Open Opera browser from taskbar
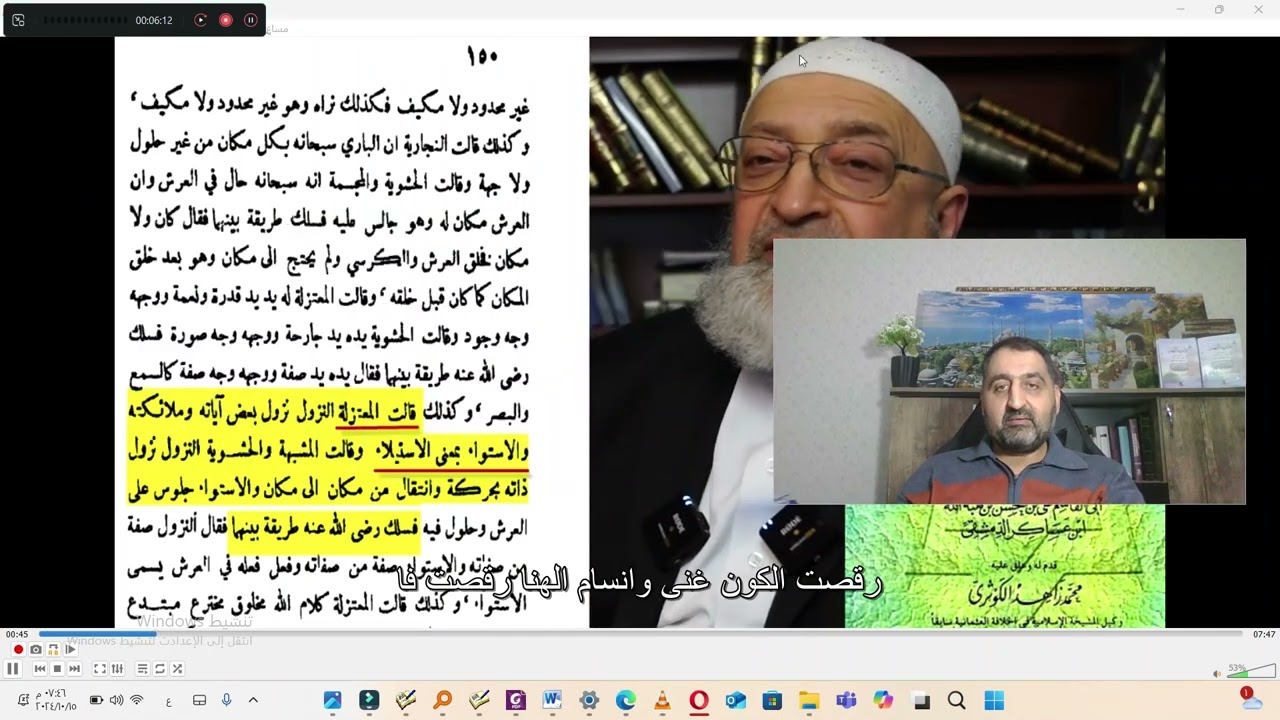Screen dimensions: 1280x720 pos(699,701)
